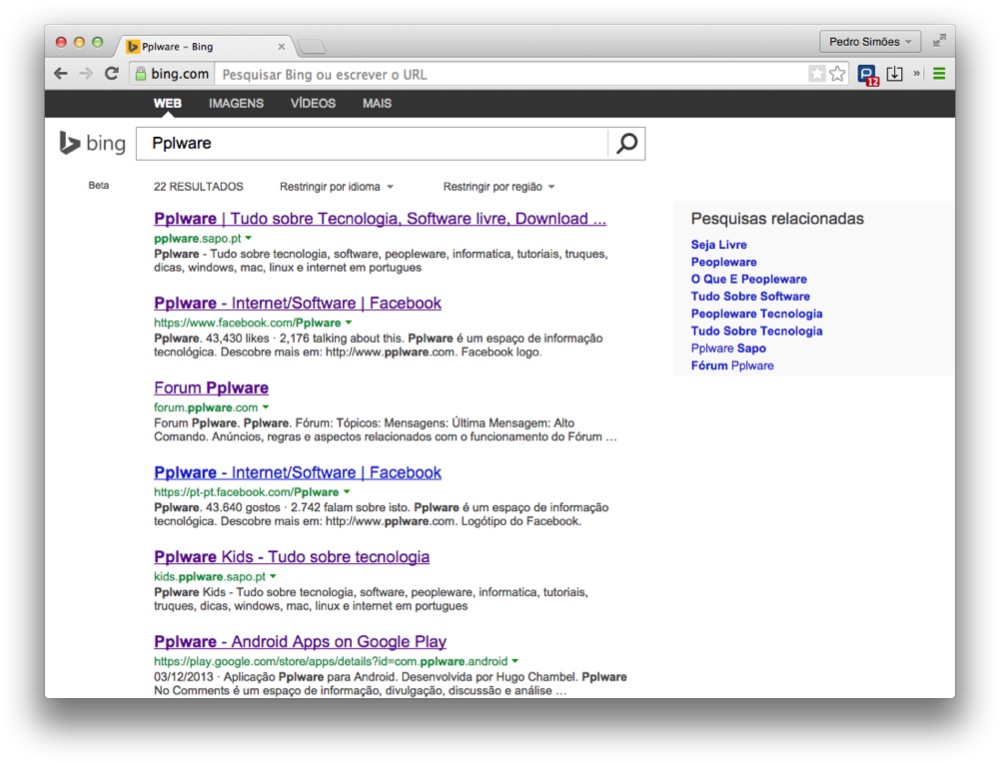Viewport: 1000px width, 763px height.
Task: Click the 22 RESULTADOS text
Action: click(x=198, y=186)
